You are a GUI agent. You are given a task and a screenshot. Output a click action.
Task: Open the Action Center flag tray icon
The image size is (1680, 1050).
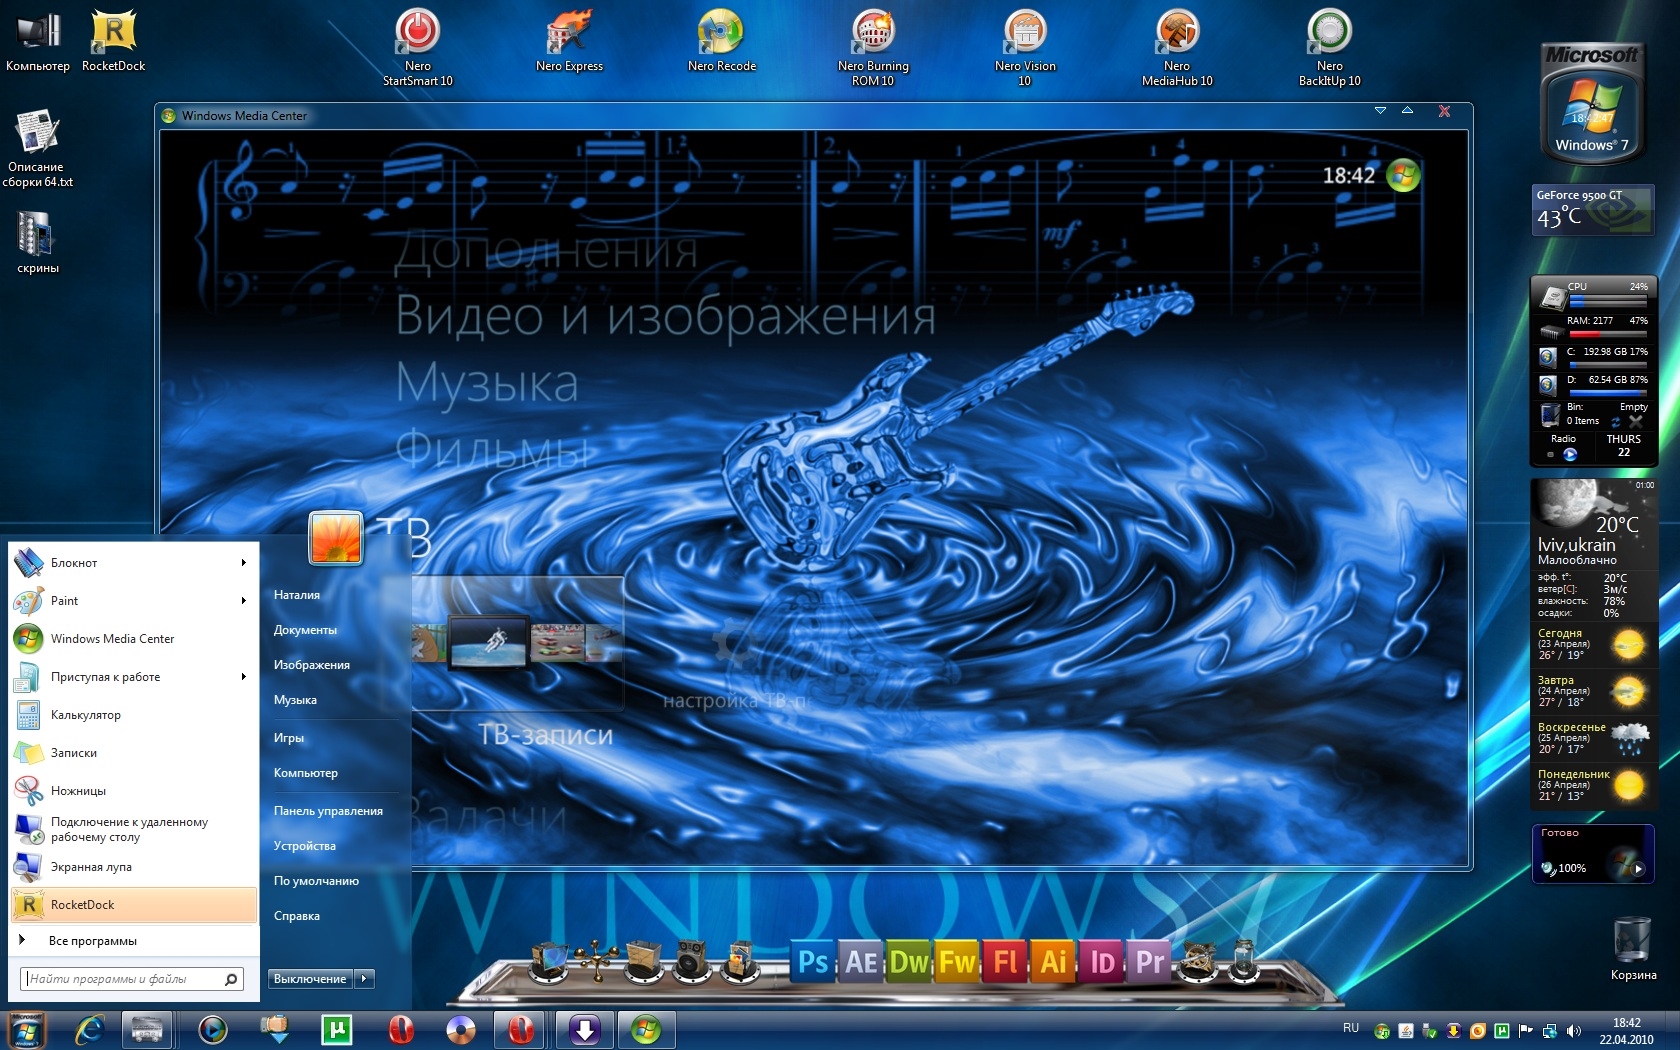click(x=1525, y=1031)
